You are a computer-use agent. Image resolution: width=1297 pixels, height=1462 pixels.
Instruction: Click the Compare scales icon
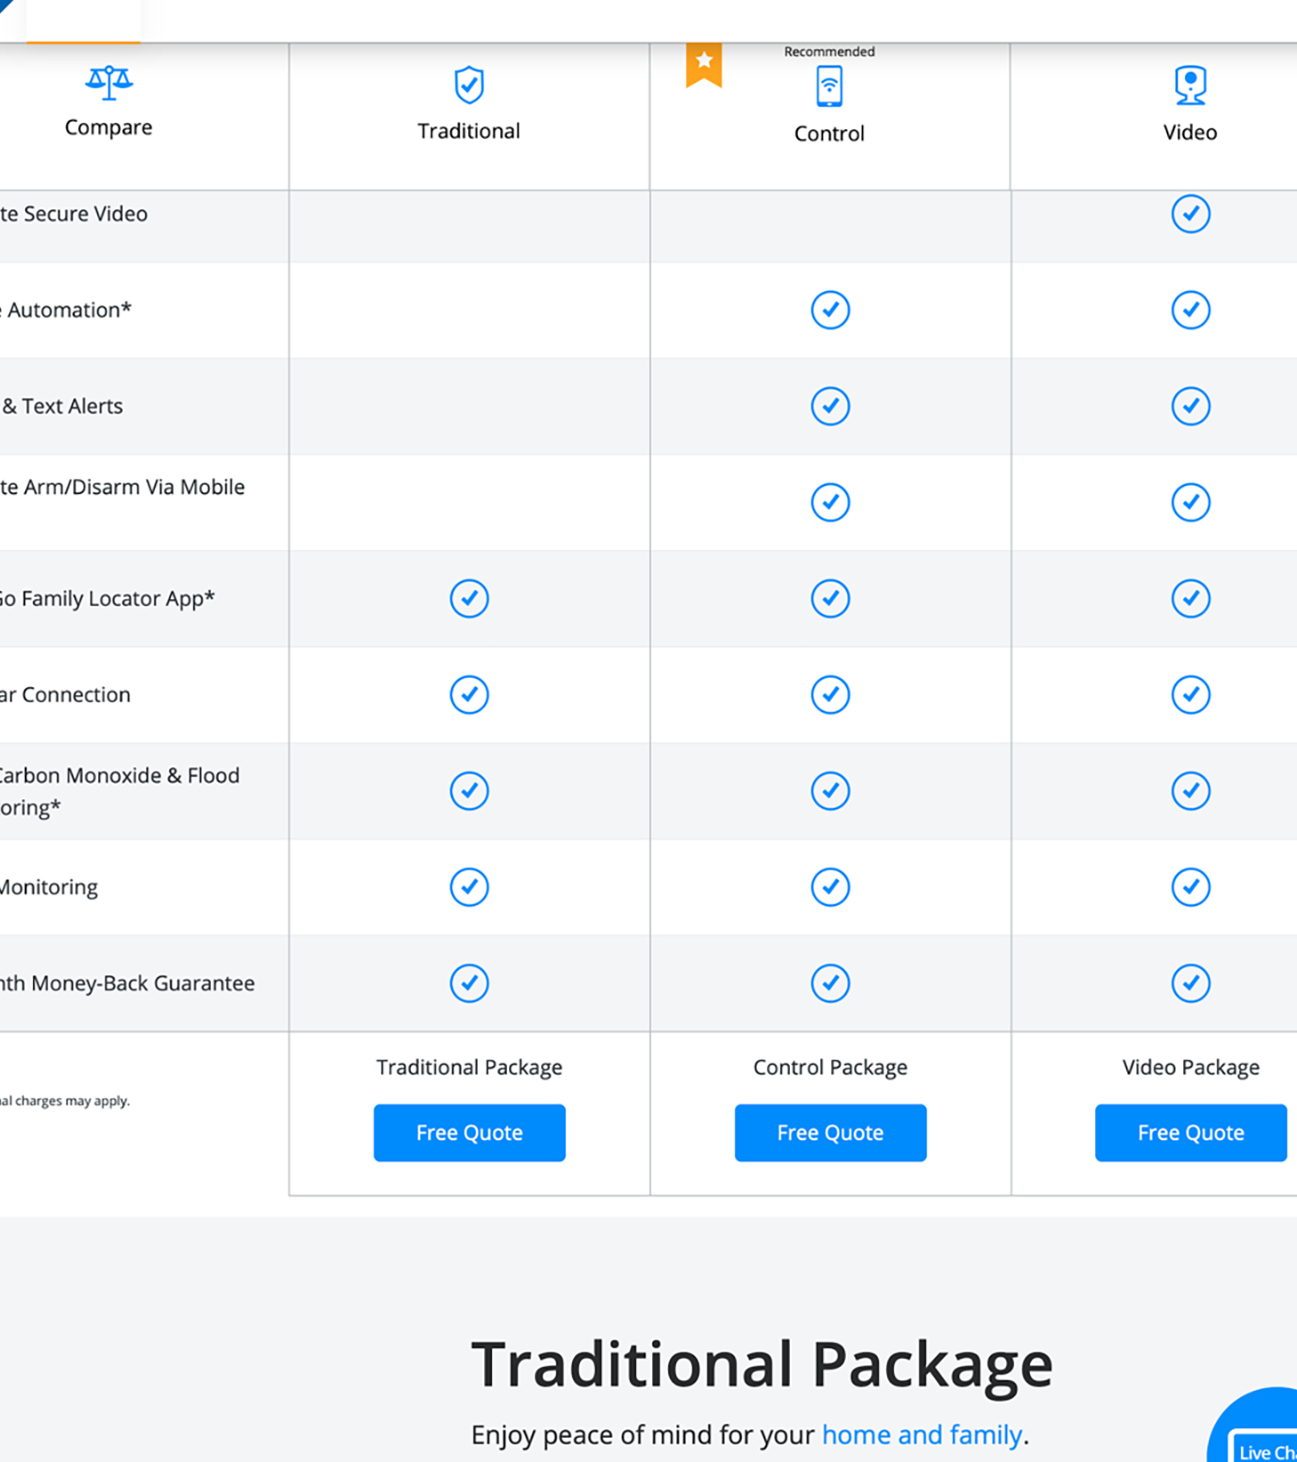[109, 83]
